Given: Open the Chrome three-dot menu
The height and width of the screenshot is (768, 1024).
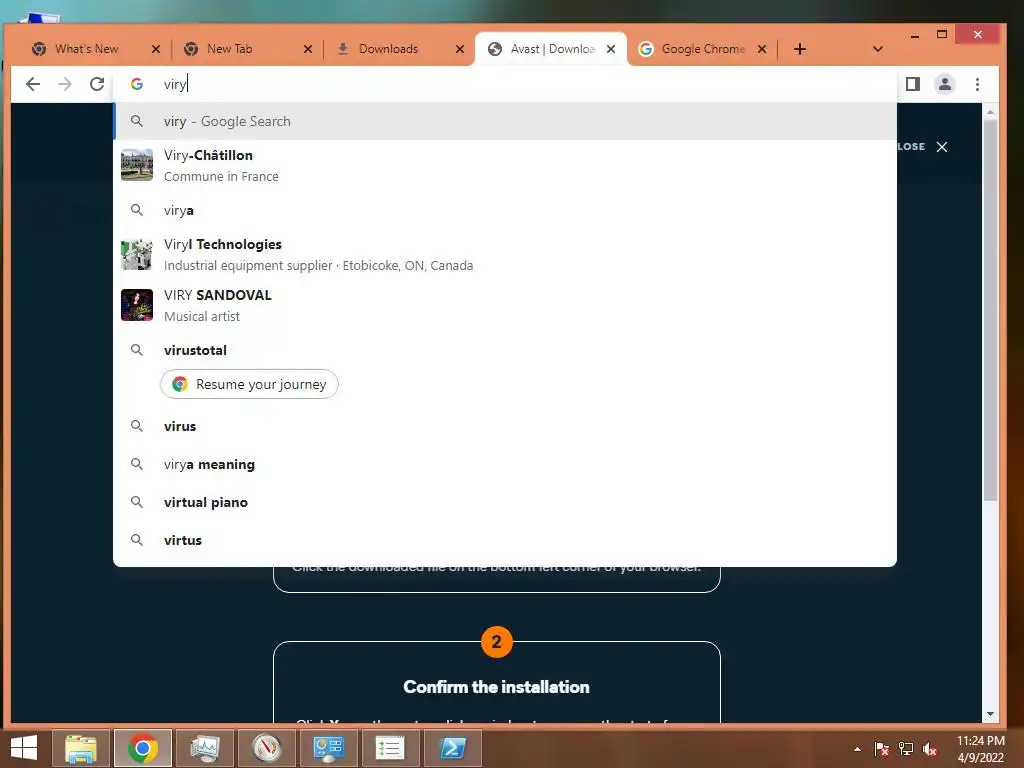Looking at the screenshot, I should (x=977, y=84).
